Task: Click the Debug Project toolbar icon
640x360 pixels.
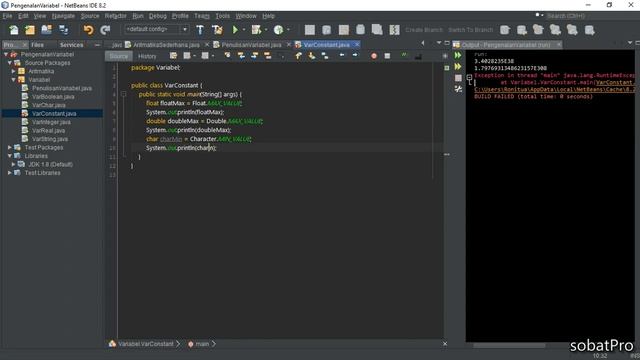Action: tap(256, 30)
